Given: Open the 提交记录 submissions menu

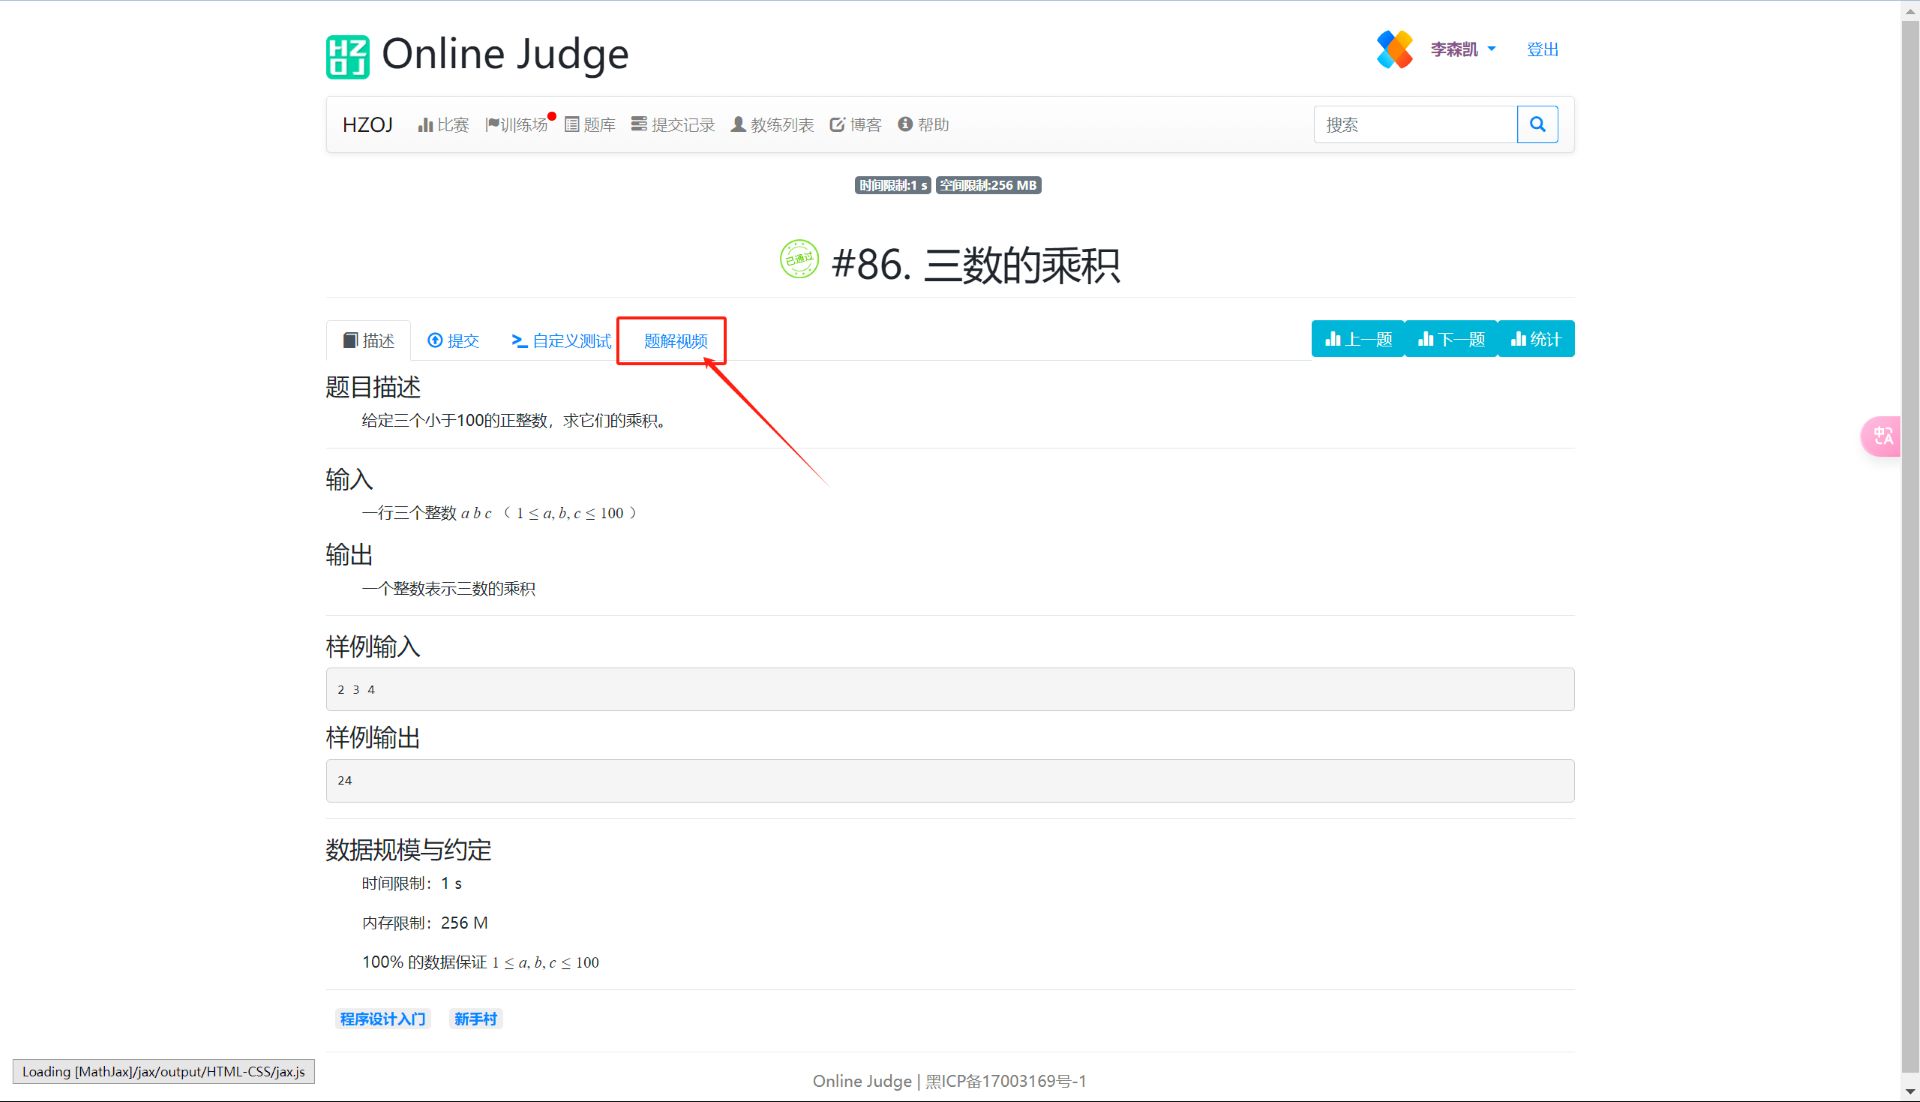Looking at the screenshot, I should click(x=673, y=125).
